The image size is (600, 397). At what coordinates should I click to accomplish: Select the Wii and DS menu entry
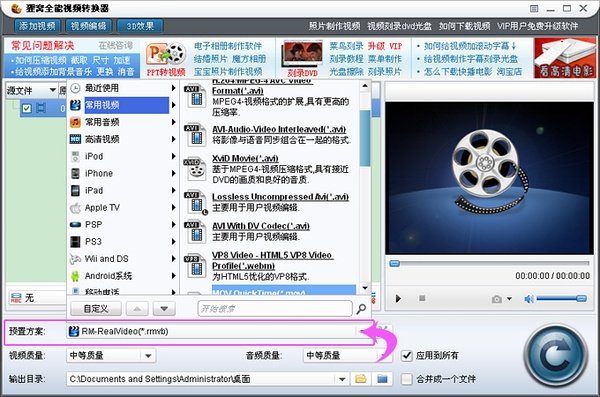click(x=122, y=259)
